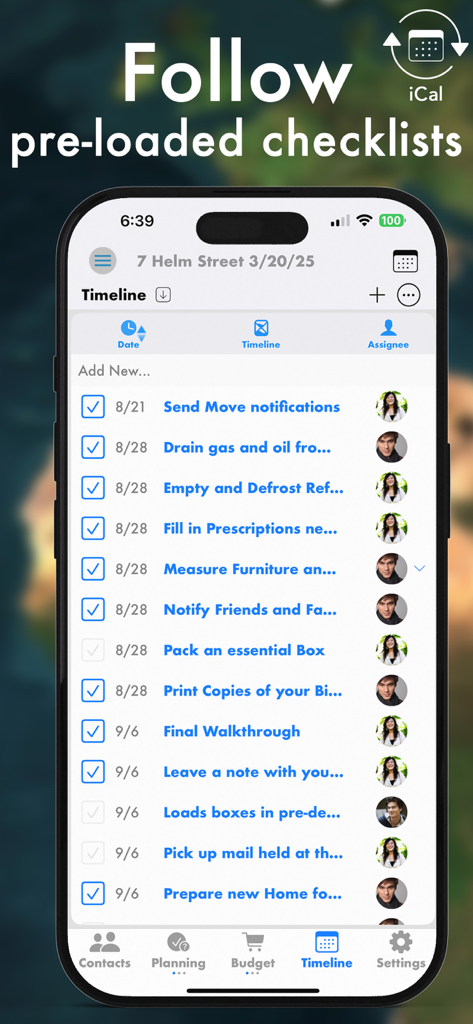Screen dimensions: 473x1024
Task: Open the Send Move notifications task
Action: (x=252, y=407)
